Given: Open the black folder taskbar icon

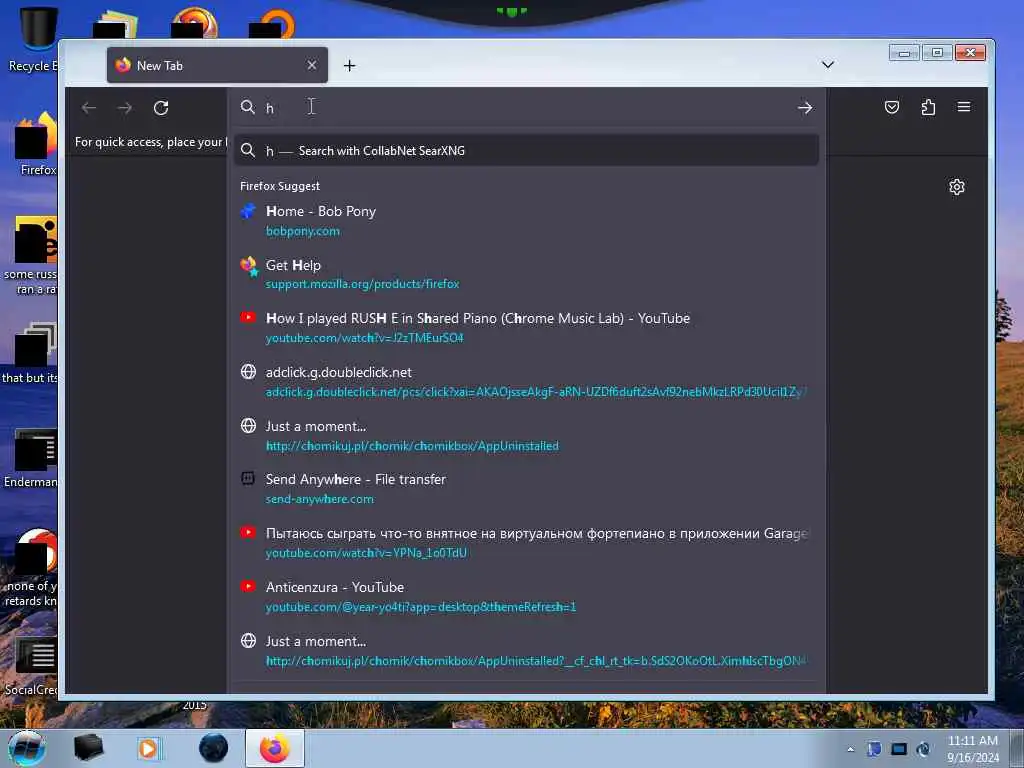Looking at the screenshot, I should (x=89, y=748).
